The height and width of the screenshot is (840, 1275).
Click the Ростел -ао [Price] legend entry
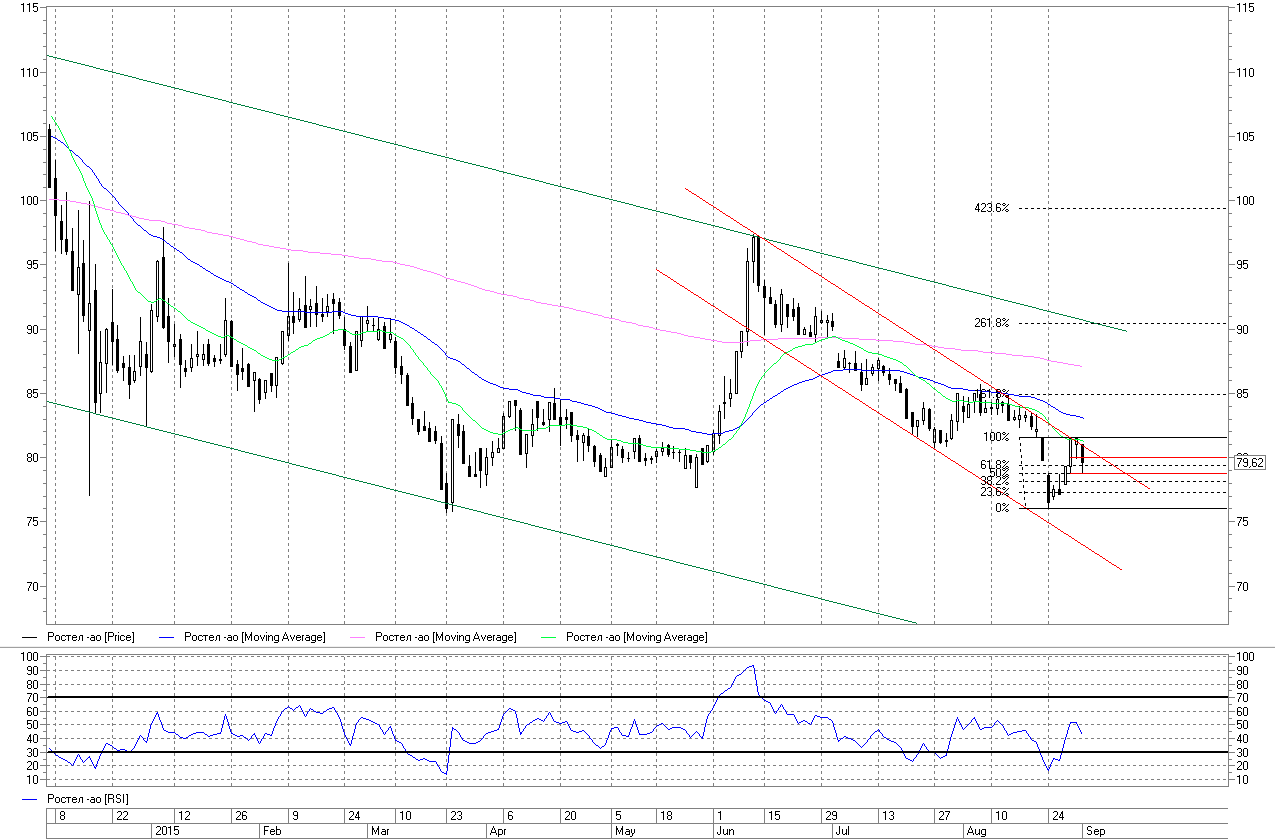pyautogui.click(x=90, y=637)
